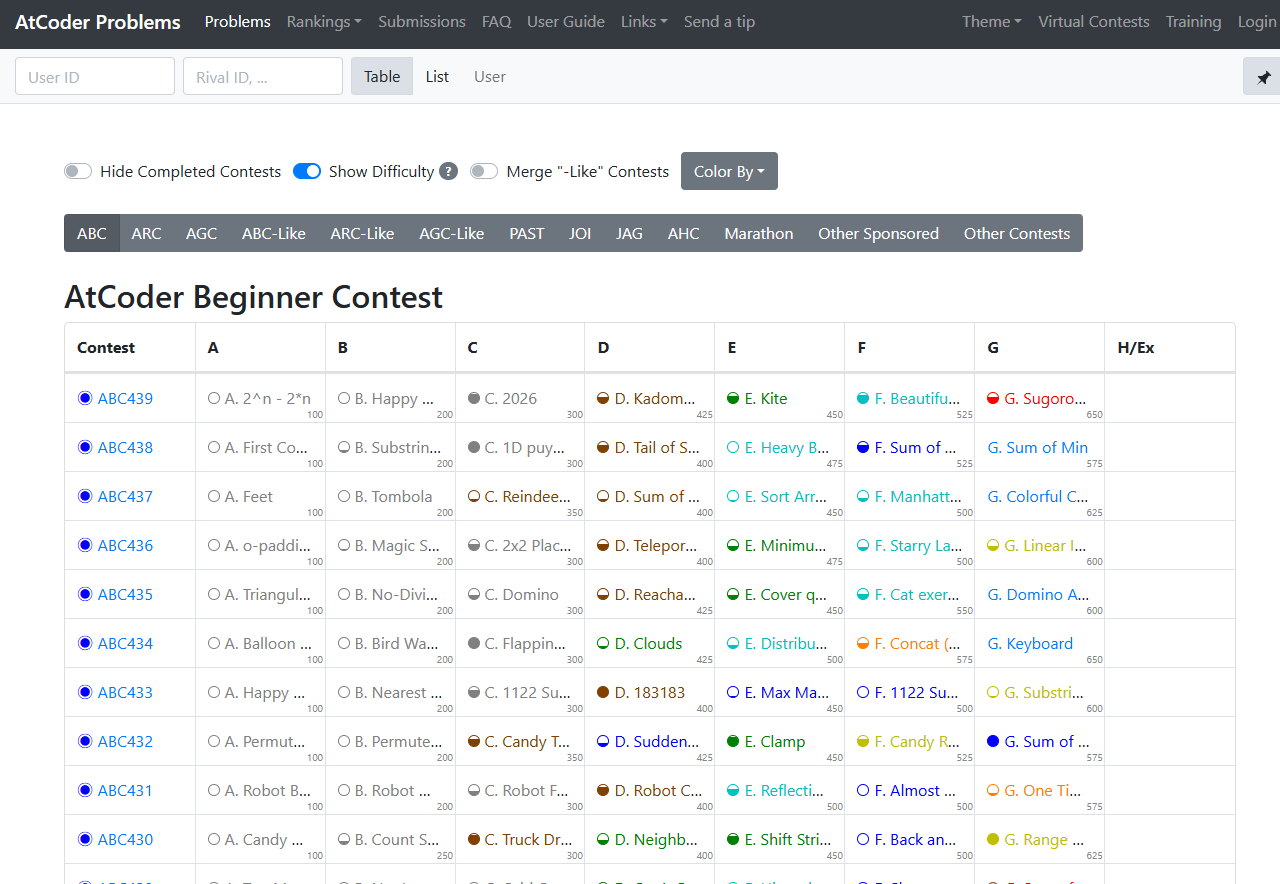This screenshot has width=1280, height=884.
Task: Open the ABC438 contest link
Action: click(x=125, y=447)
